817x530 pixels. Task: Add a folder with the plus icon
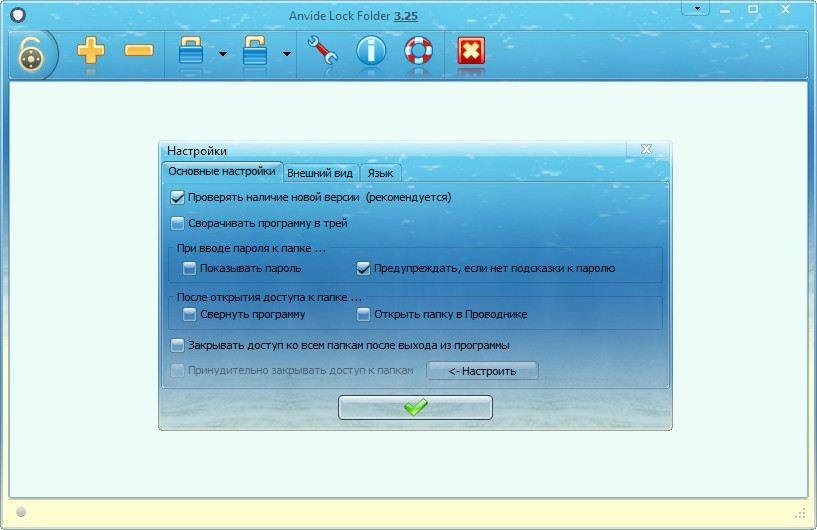(91, 51)
